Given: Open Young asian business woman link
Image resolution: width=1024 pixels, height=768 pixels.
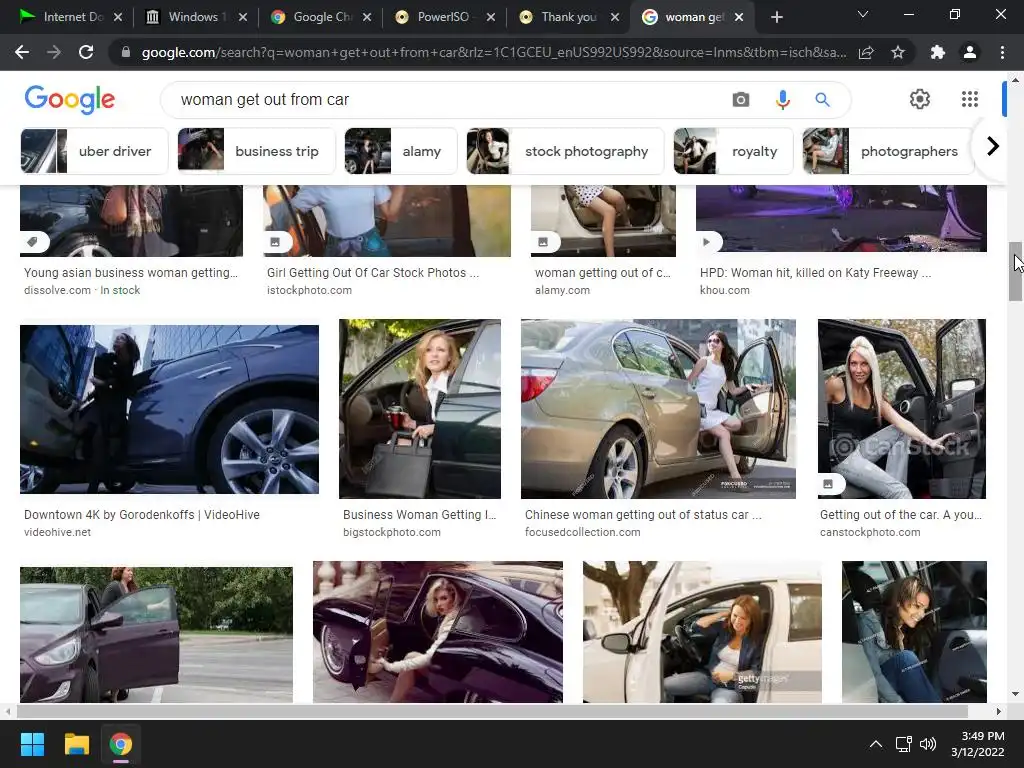Looking at the screenshot, I should (131, 272).
